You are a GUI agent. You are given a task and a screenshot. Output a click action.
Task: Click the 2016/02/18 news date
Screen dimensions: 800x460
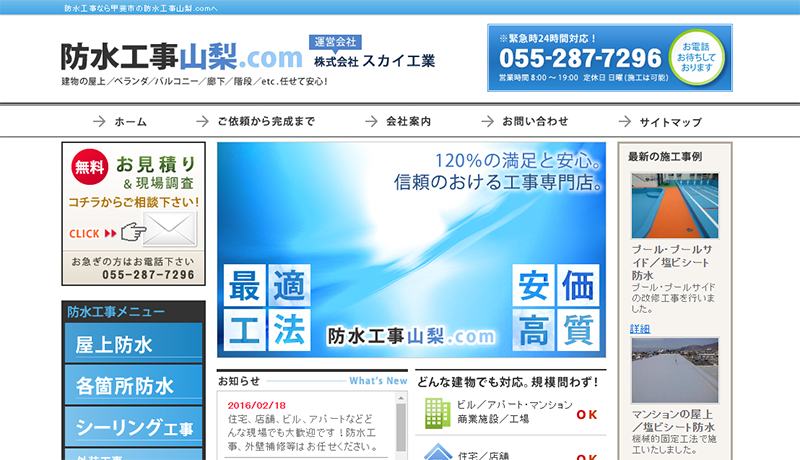[257, 405]
